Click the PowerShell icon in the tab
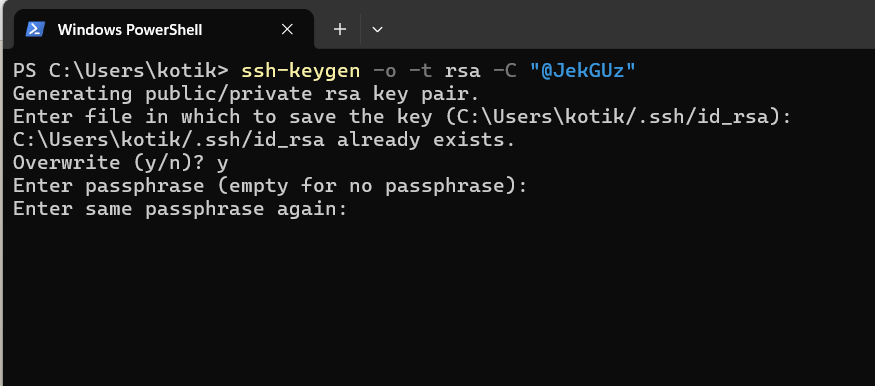 35,30
